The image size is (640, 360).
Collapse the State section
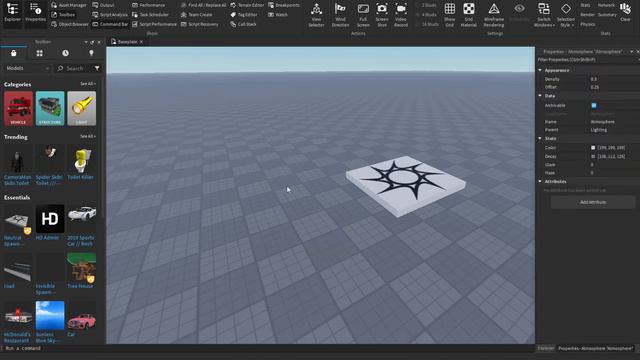tap(540, 138)
